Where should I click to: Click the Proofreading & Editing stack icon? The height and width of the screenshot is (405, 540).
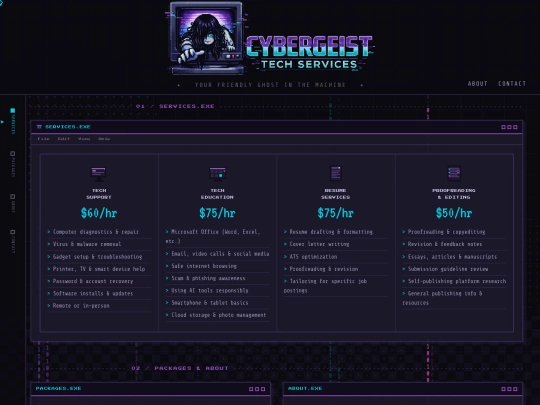(454, 173)
